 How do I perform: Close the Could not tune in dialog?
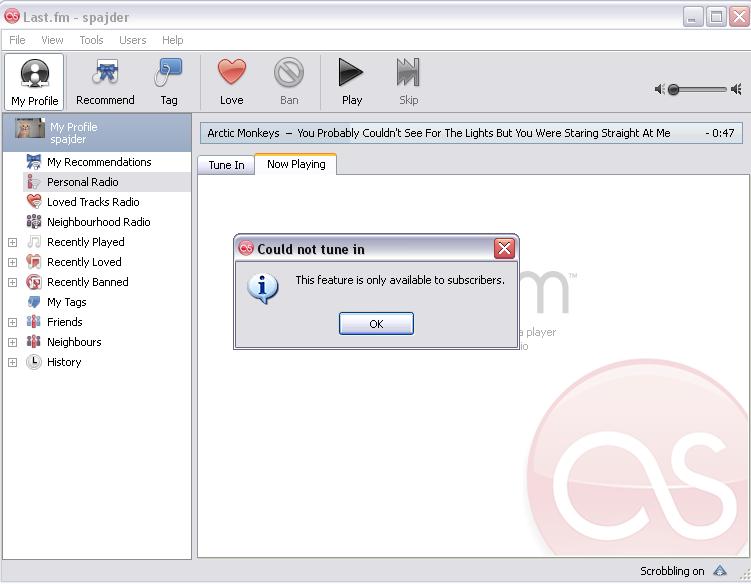(x=504, y=248)
